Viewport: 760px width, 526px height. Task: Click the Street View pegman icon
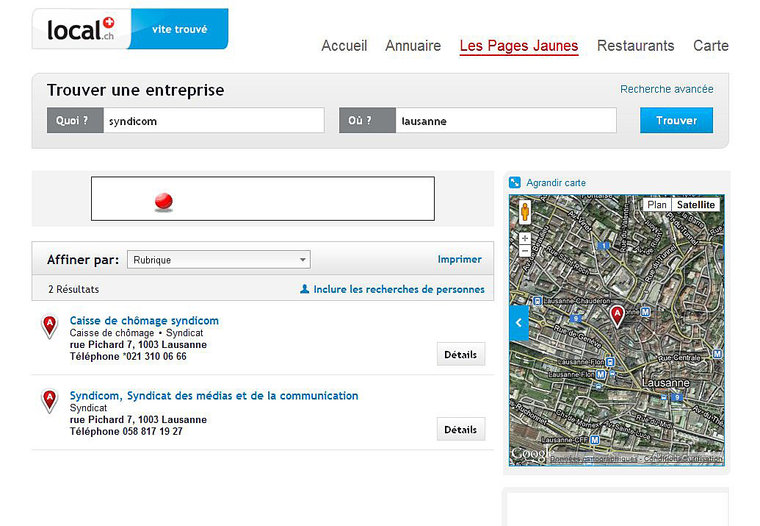coord(524,212)
